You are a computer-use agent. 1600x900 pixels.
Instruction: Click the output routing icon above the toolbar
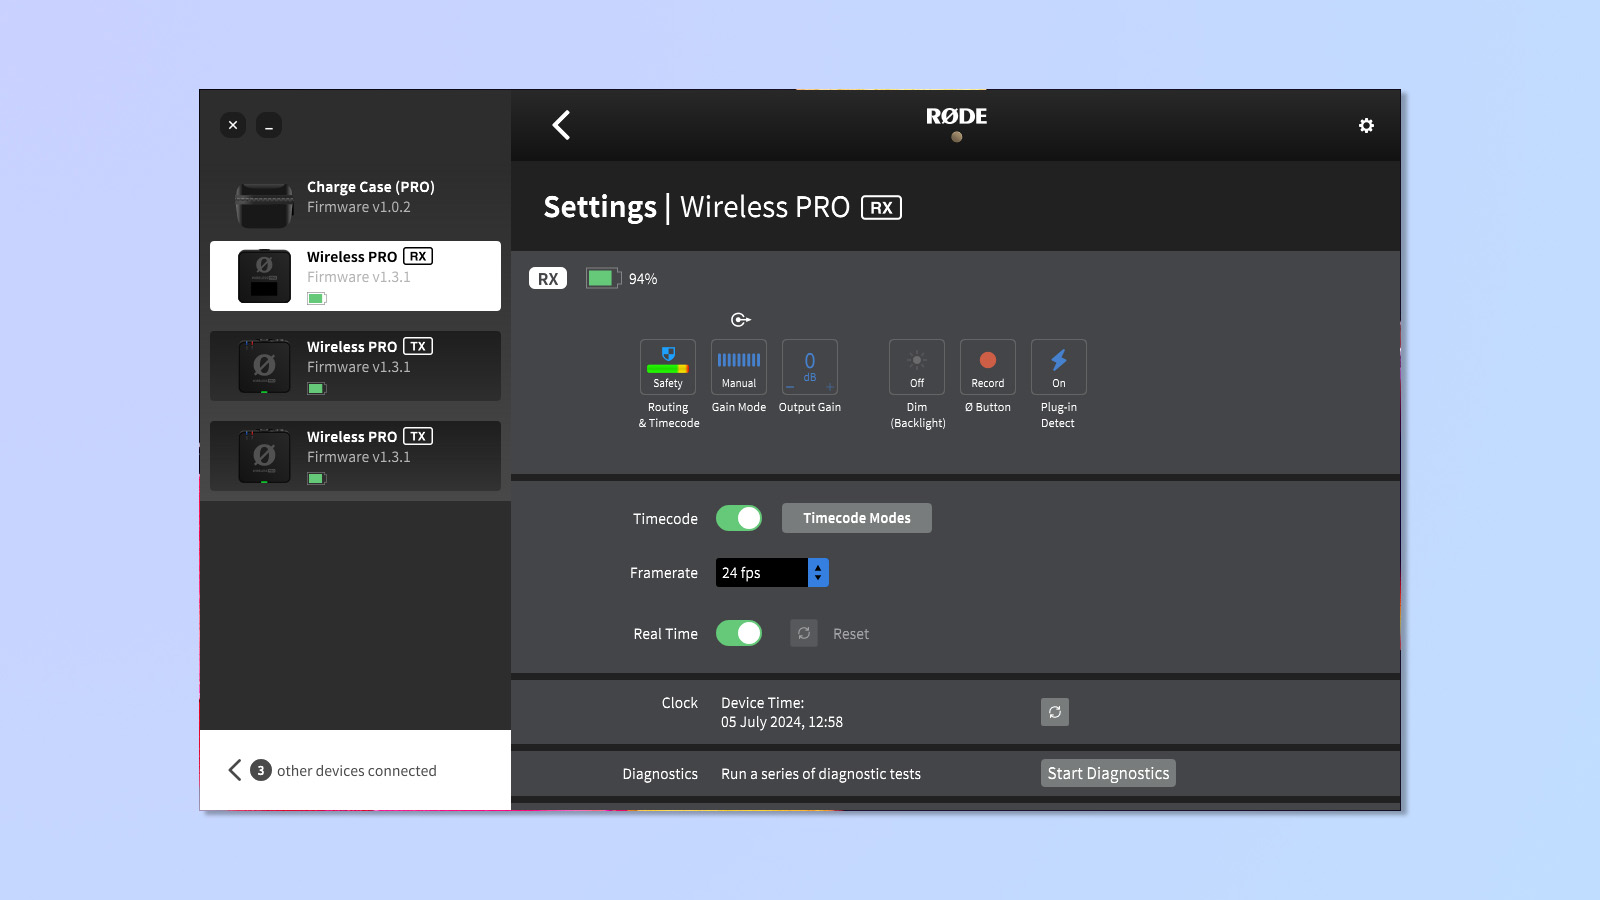click(x=739, y=319)
